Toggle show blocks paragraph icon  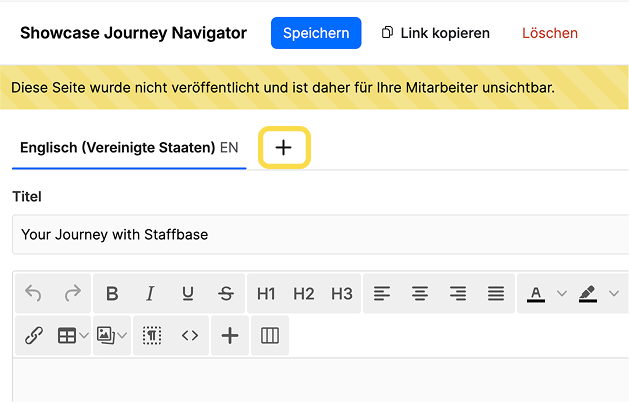(152, 335)
